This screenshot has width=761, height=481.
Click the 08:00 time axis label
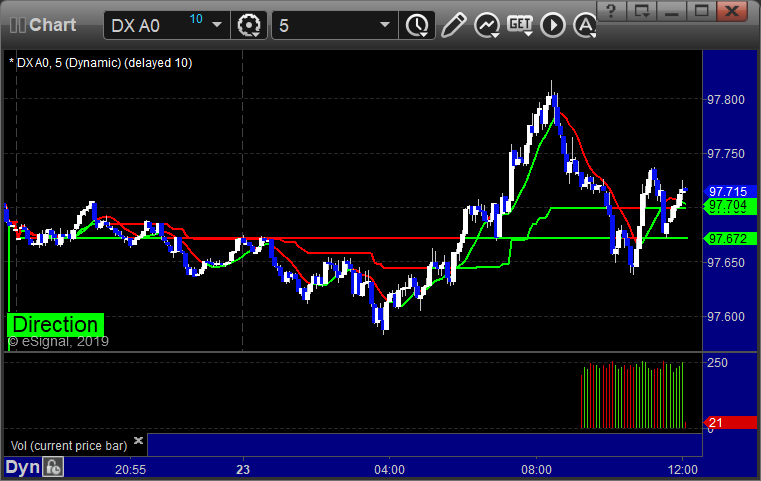click(x=536, y=469)
